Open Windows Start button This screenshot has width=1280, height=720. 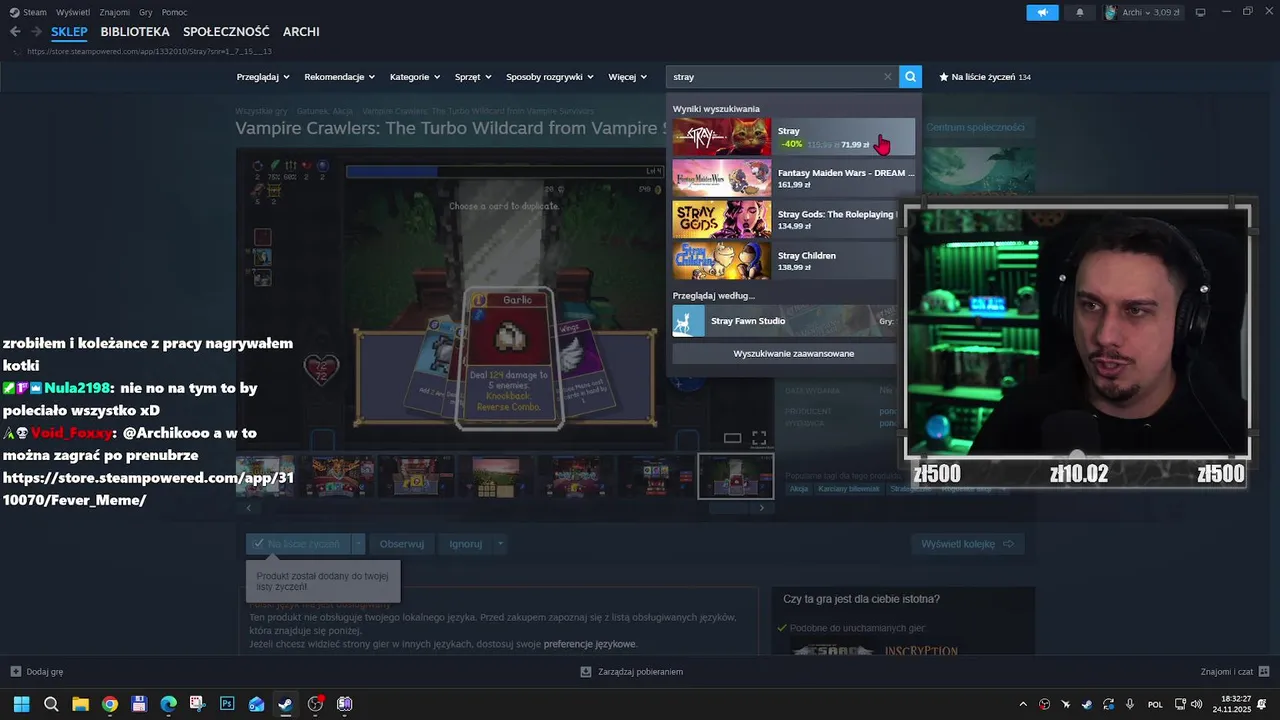tap(21, 704)
